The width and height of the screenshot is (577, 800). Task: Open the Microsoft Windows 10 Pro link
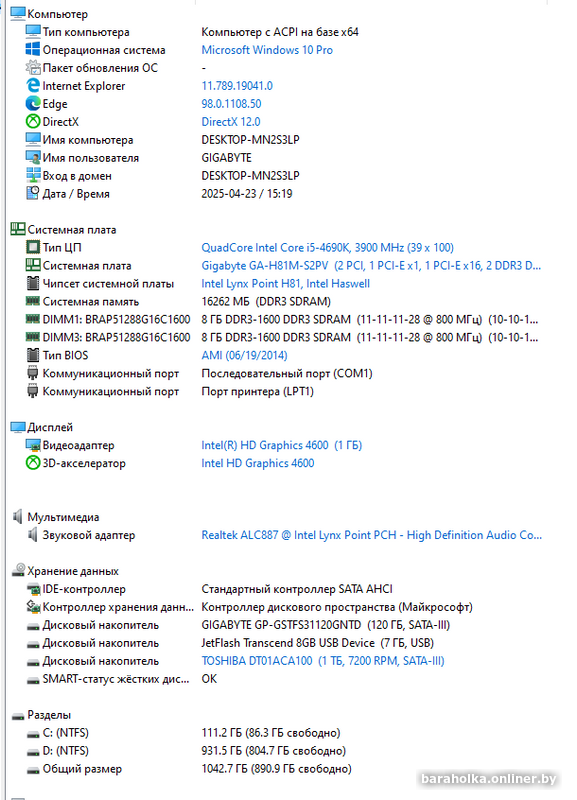coord(267,50)
